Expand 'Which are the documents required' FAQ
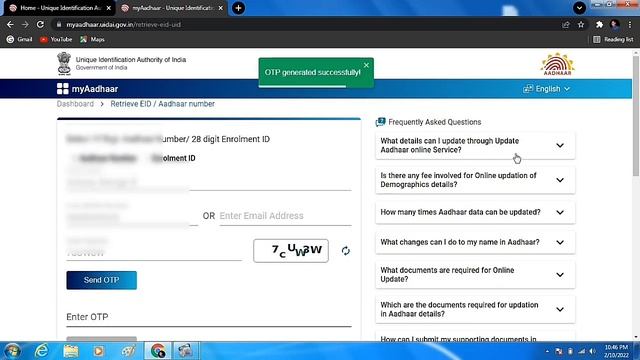Screen dimensions: 640x360 coord(475,309)
